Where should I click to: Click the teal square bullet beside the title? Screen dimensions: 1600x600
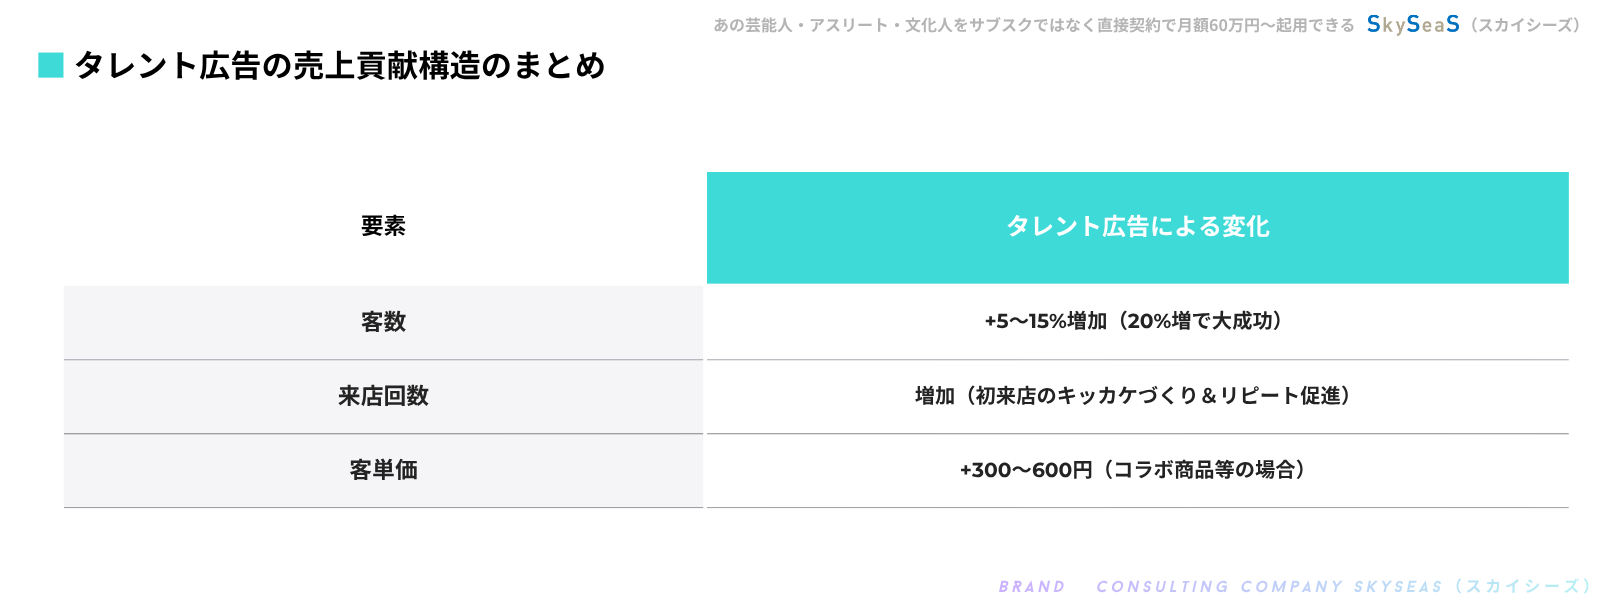pyautogui.click(x=51, y=65)
